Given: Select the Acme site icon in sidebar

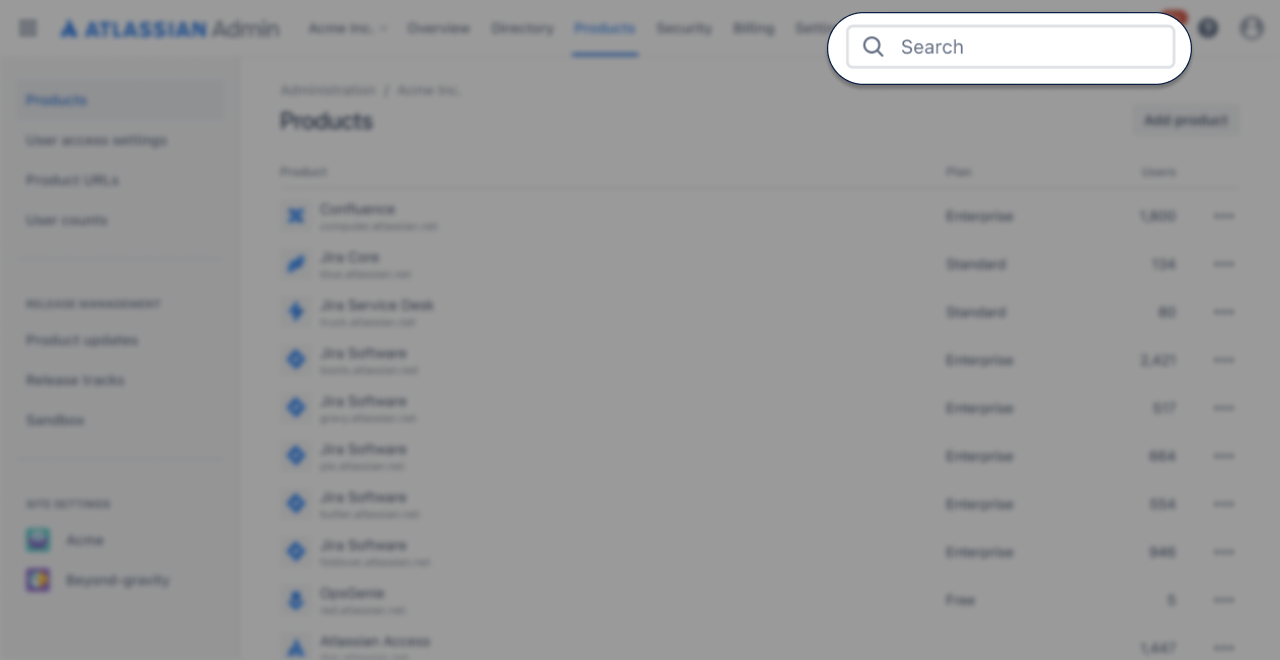Looking at the screenshot, I should 38,540.
